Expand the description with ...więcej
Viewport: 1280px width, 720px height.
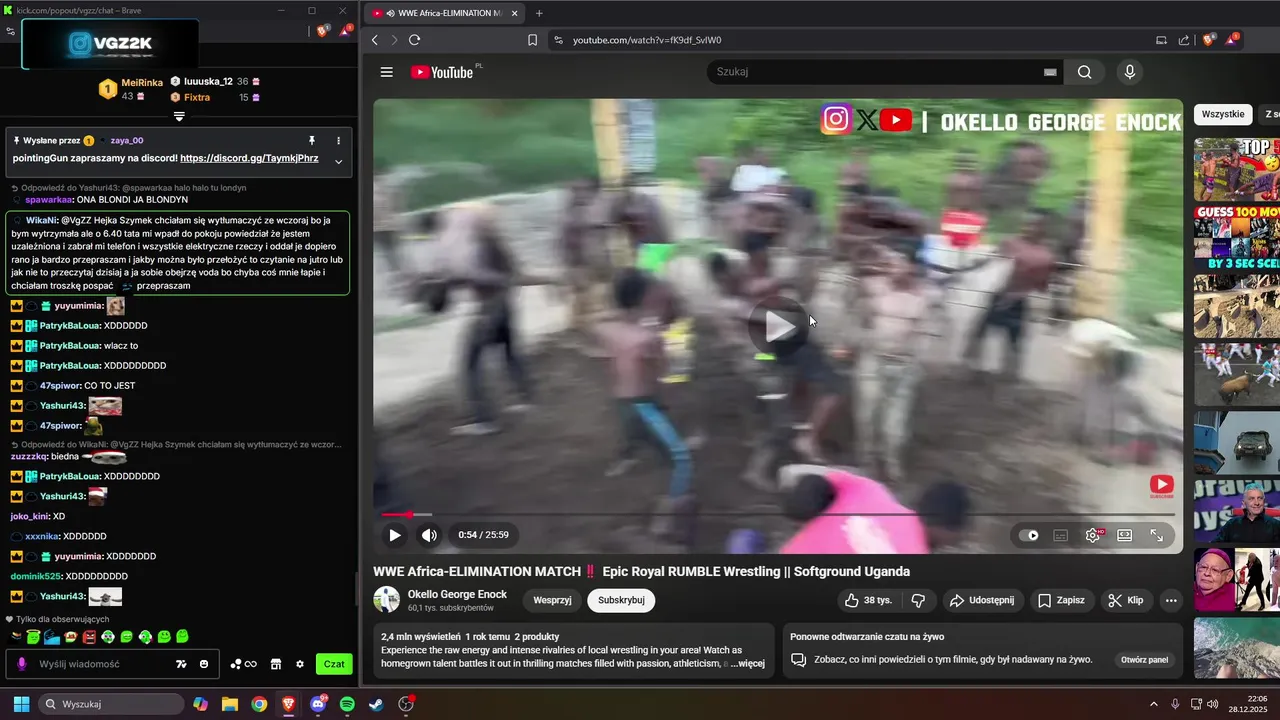[747, 663]
